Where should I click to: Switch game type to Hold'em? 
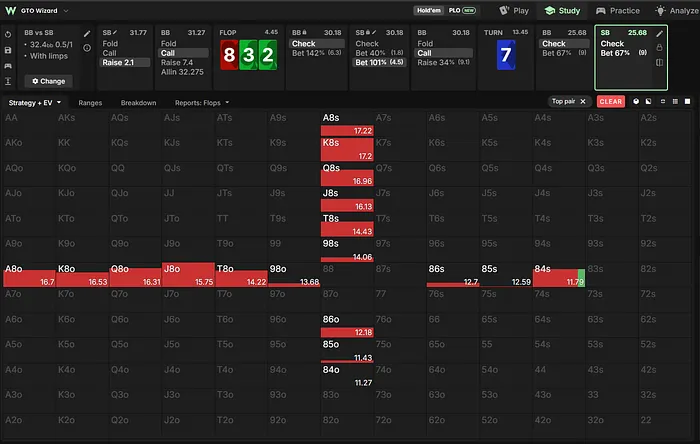point(429,10)
